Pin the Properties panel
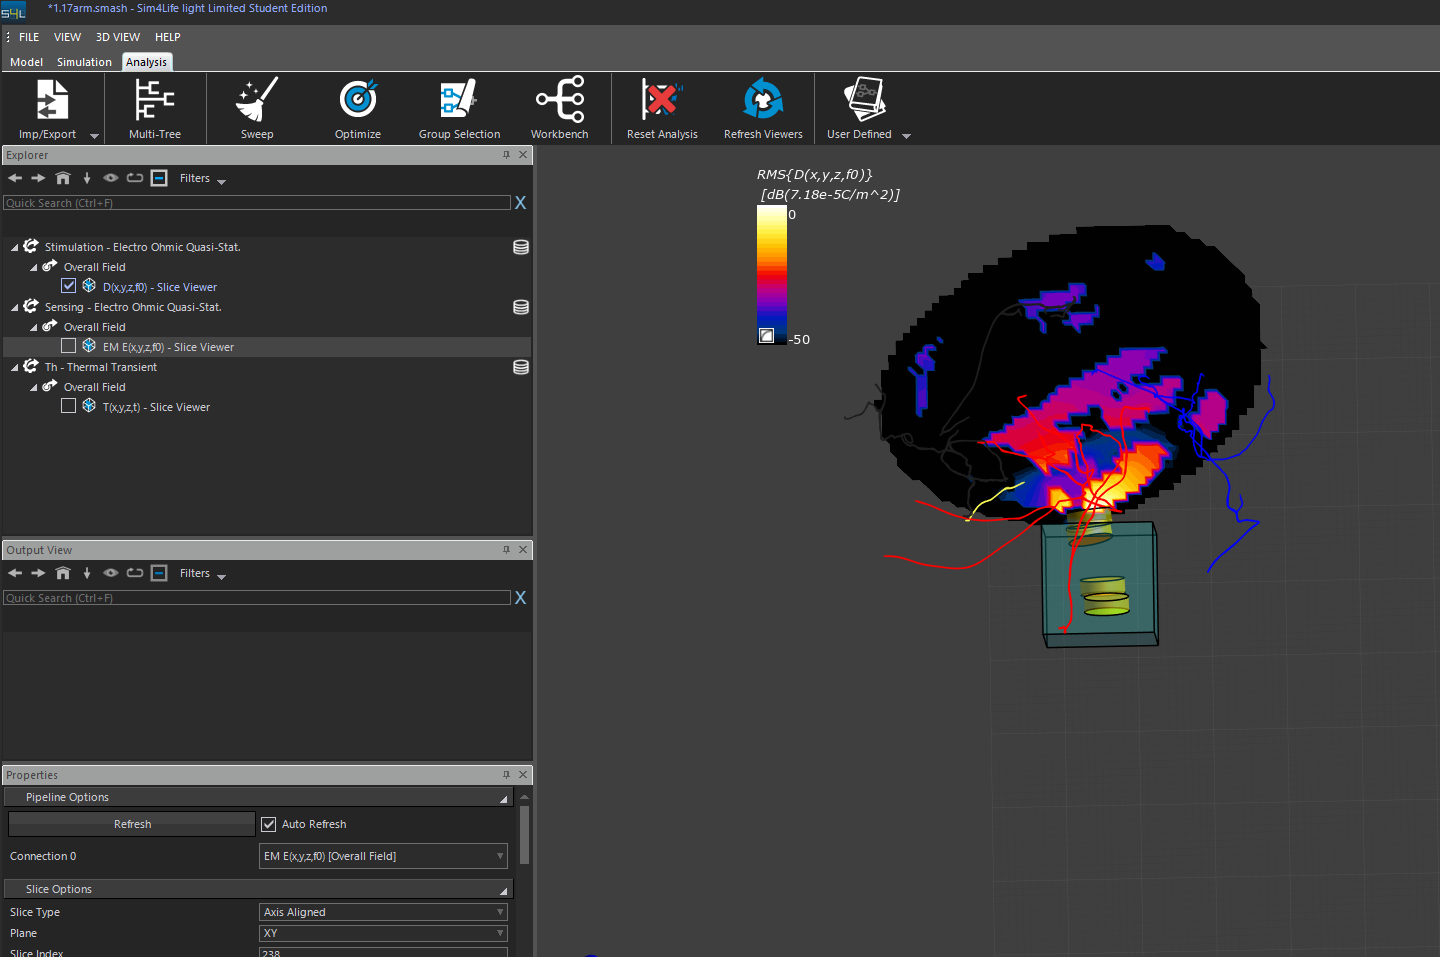 [506, 775]
